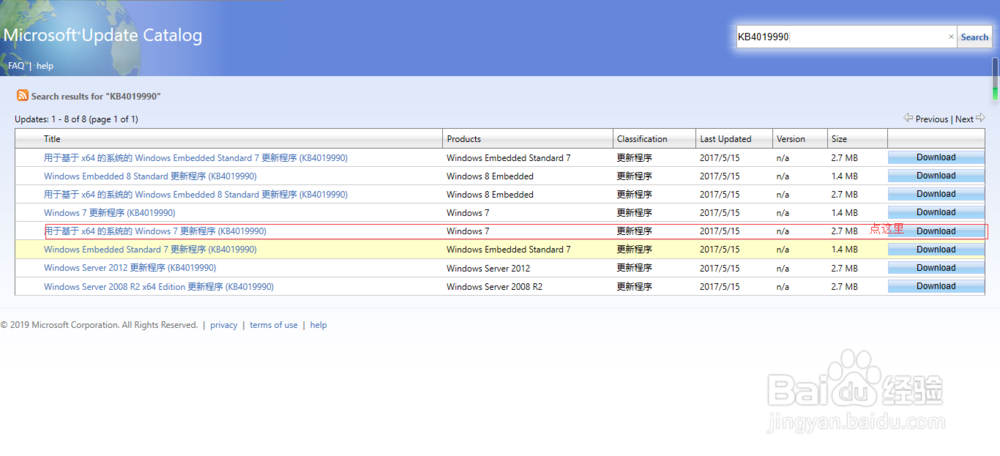The image size is (1000, 456).
Task: Download Windows Server 2012 update
Action: (936, 268)
